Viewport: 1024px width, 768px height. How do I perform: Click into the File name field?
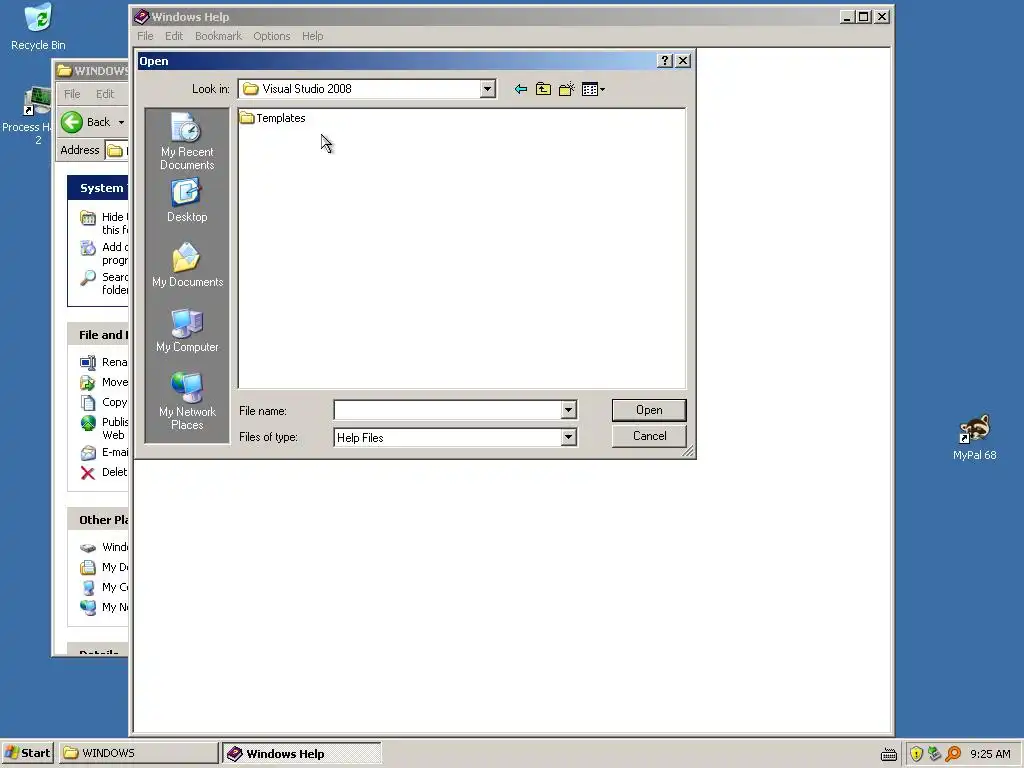pyautogui.click(x=447, y=410)
